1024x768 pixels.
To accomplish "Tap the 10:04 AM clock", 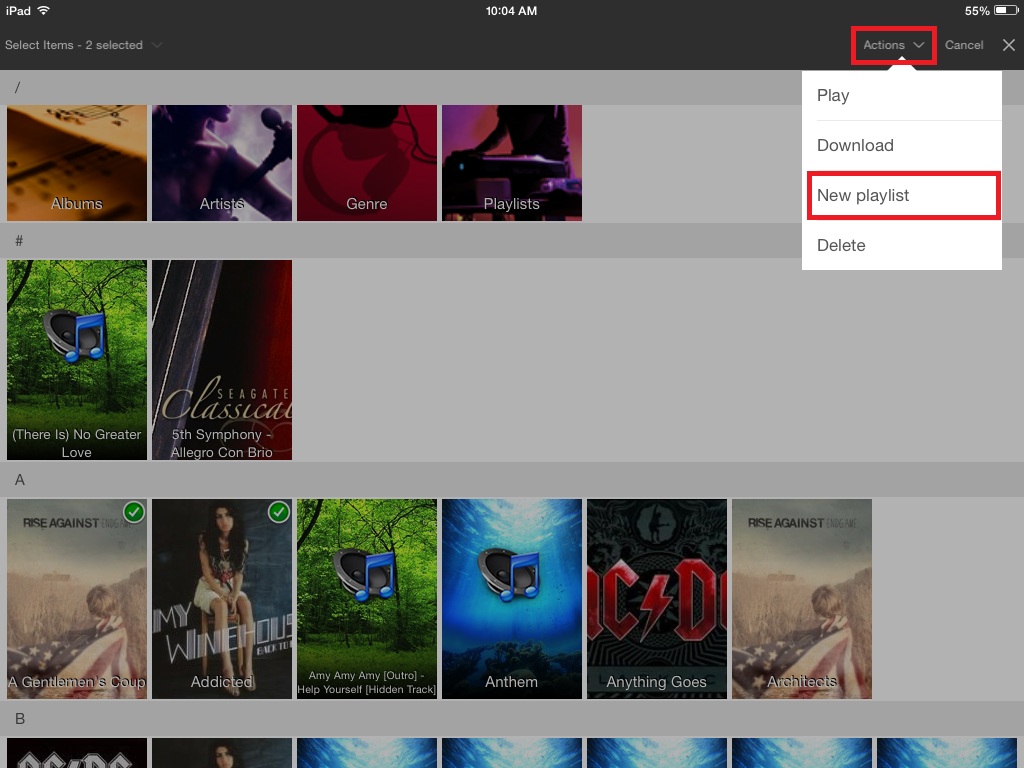I will [x=511, y=10].
